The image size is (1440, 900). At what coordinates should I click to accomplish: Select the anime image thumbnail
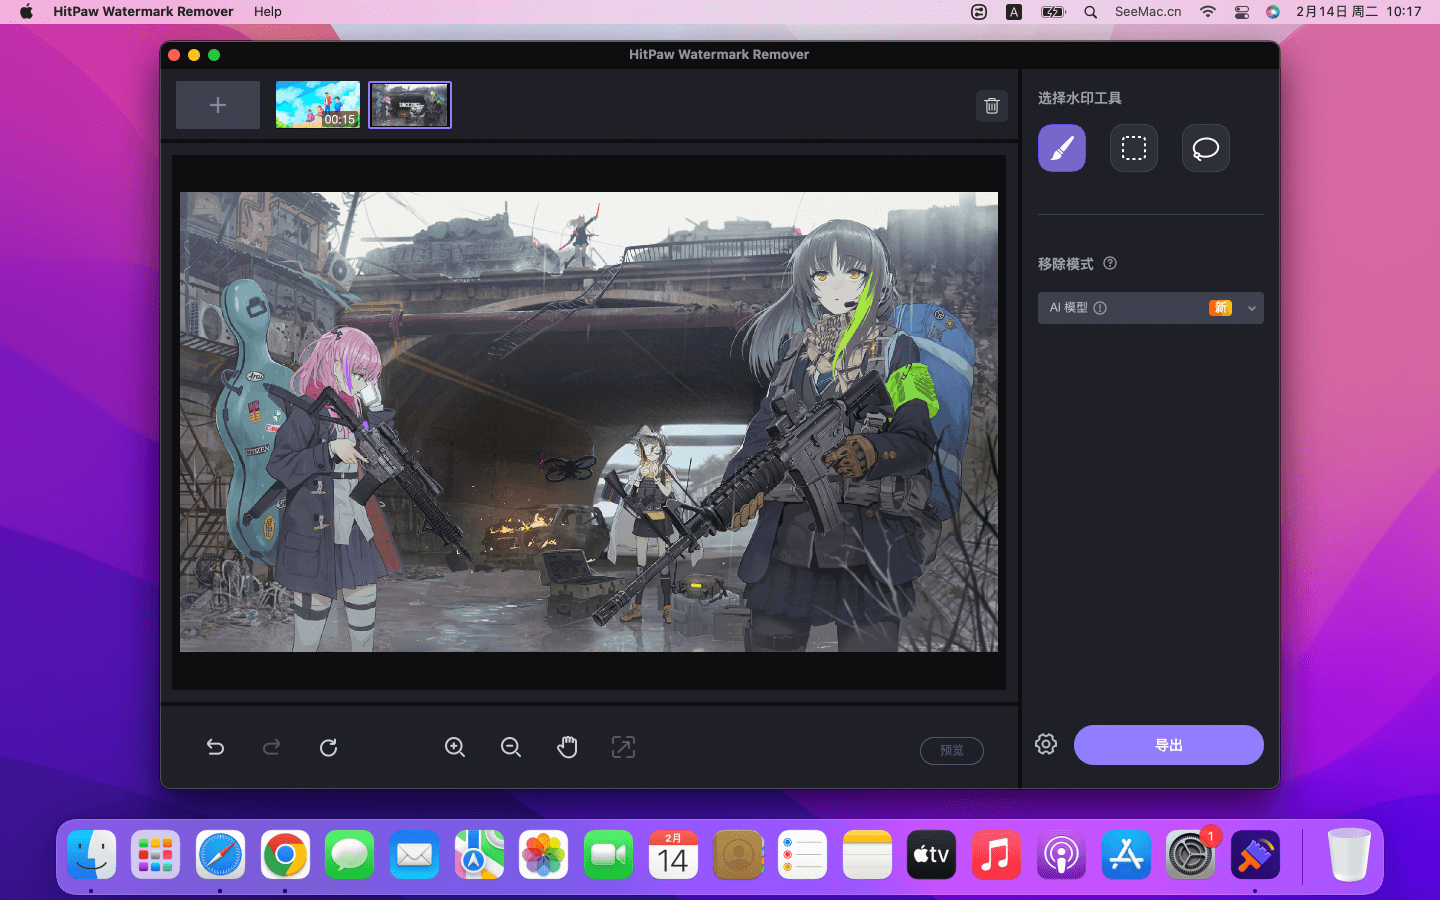click(410, 105)
